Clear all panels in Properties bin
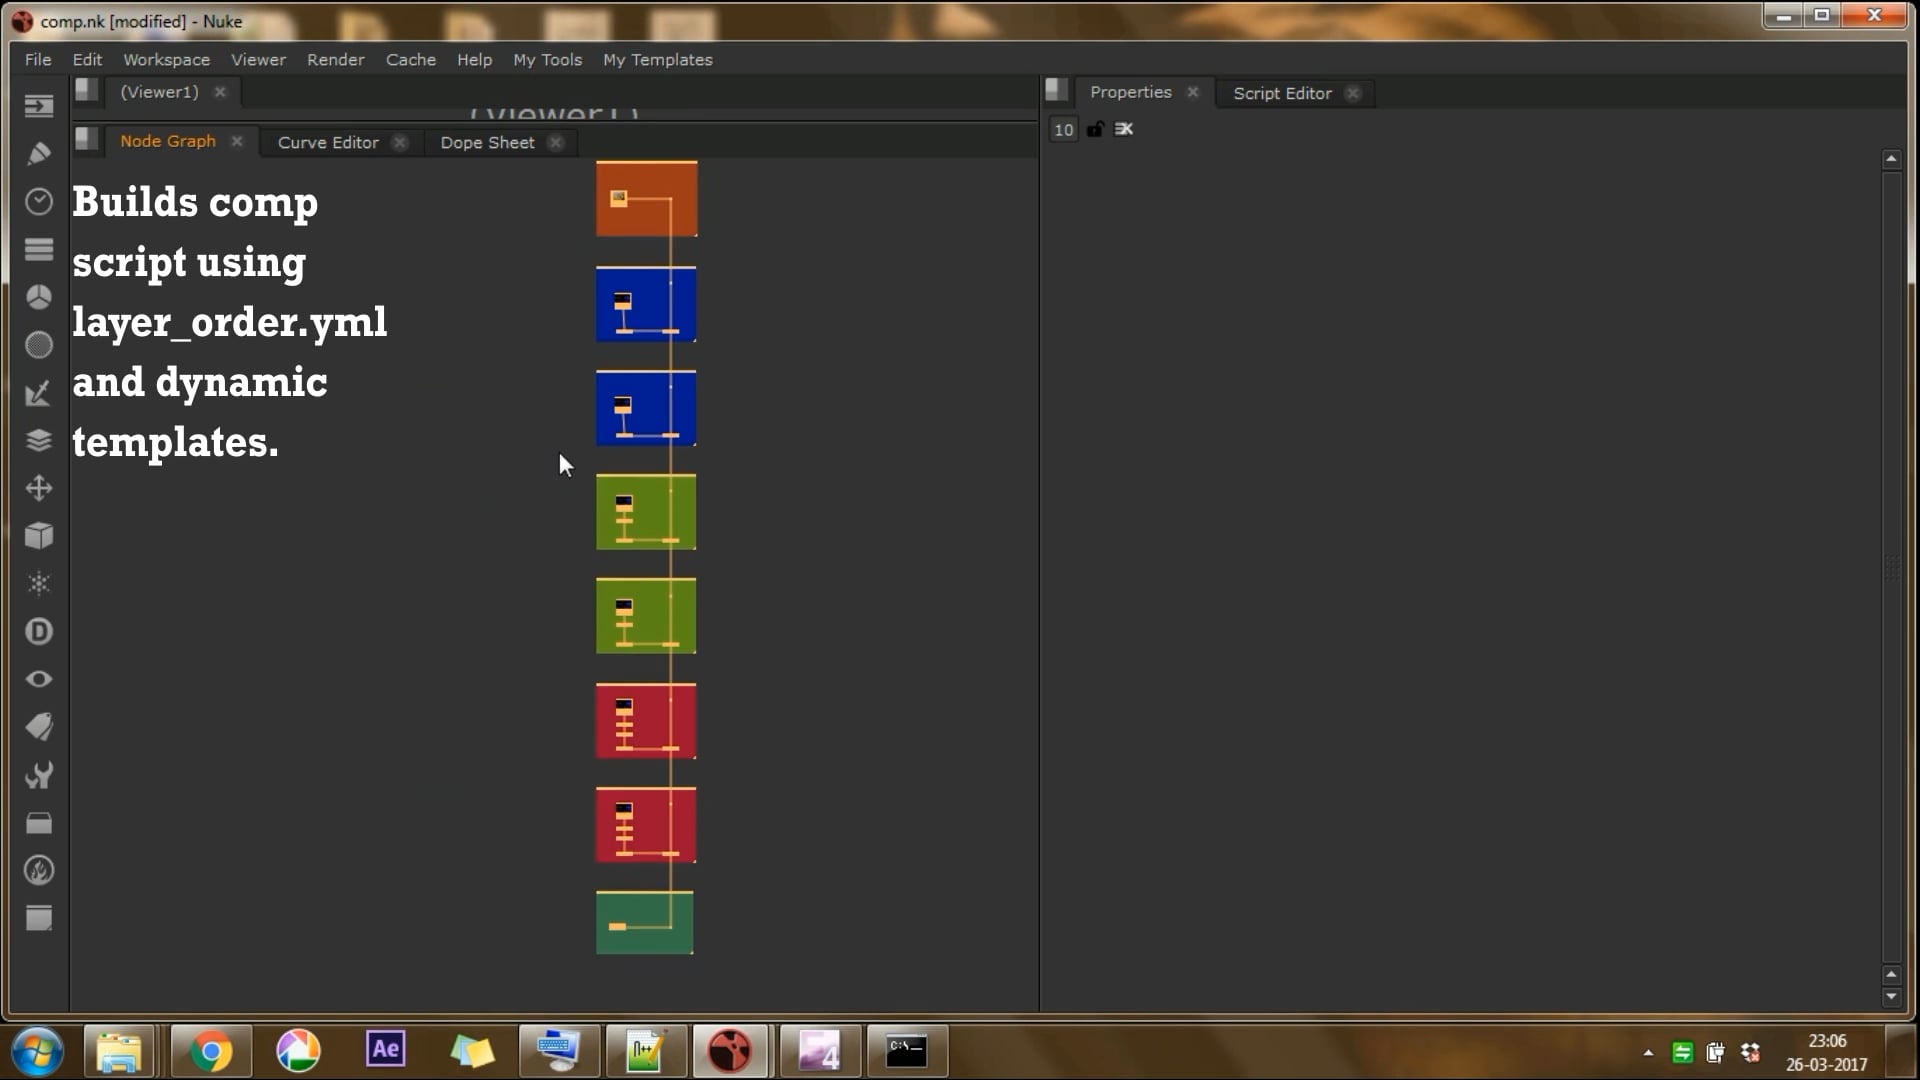The image size is (1920, 1080). click(1124, 129)
